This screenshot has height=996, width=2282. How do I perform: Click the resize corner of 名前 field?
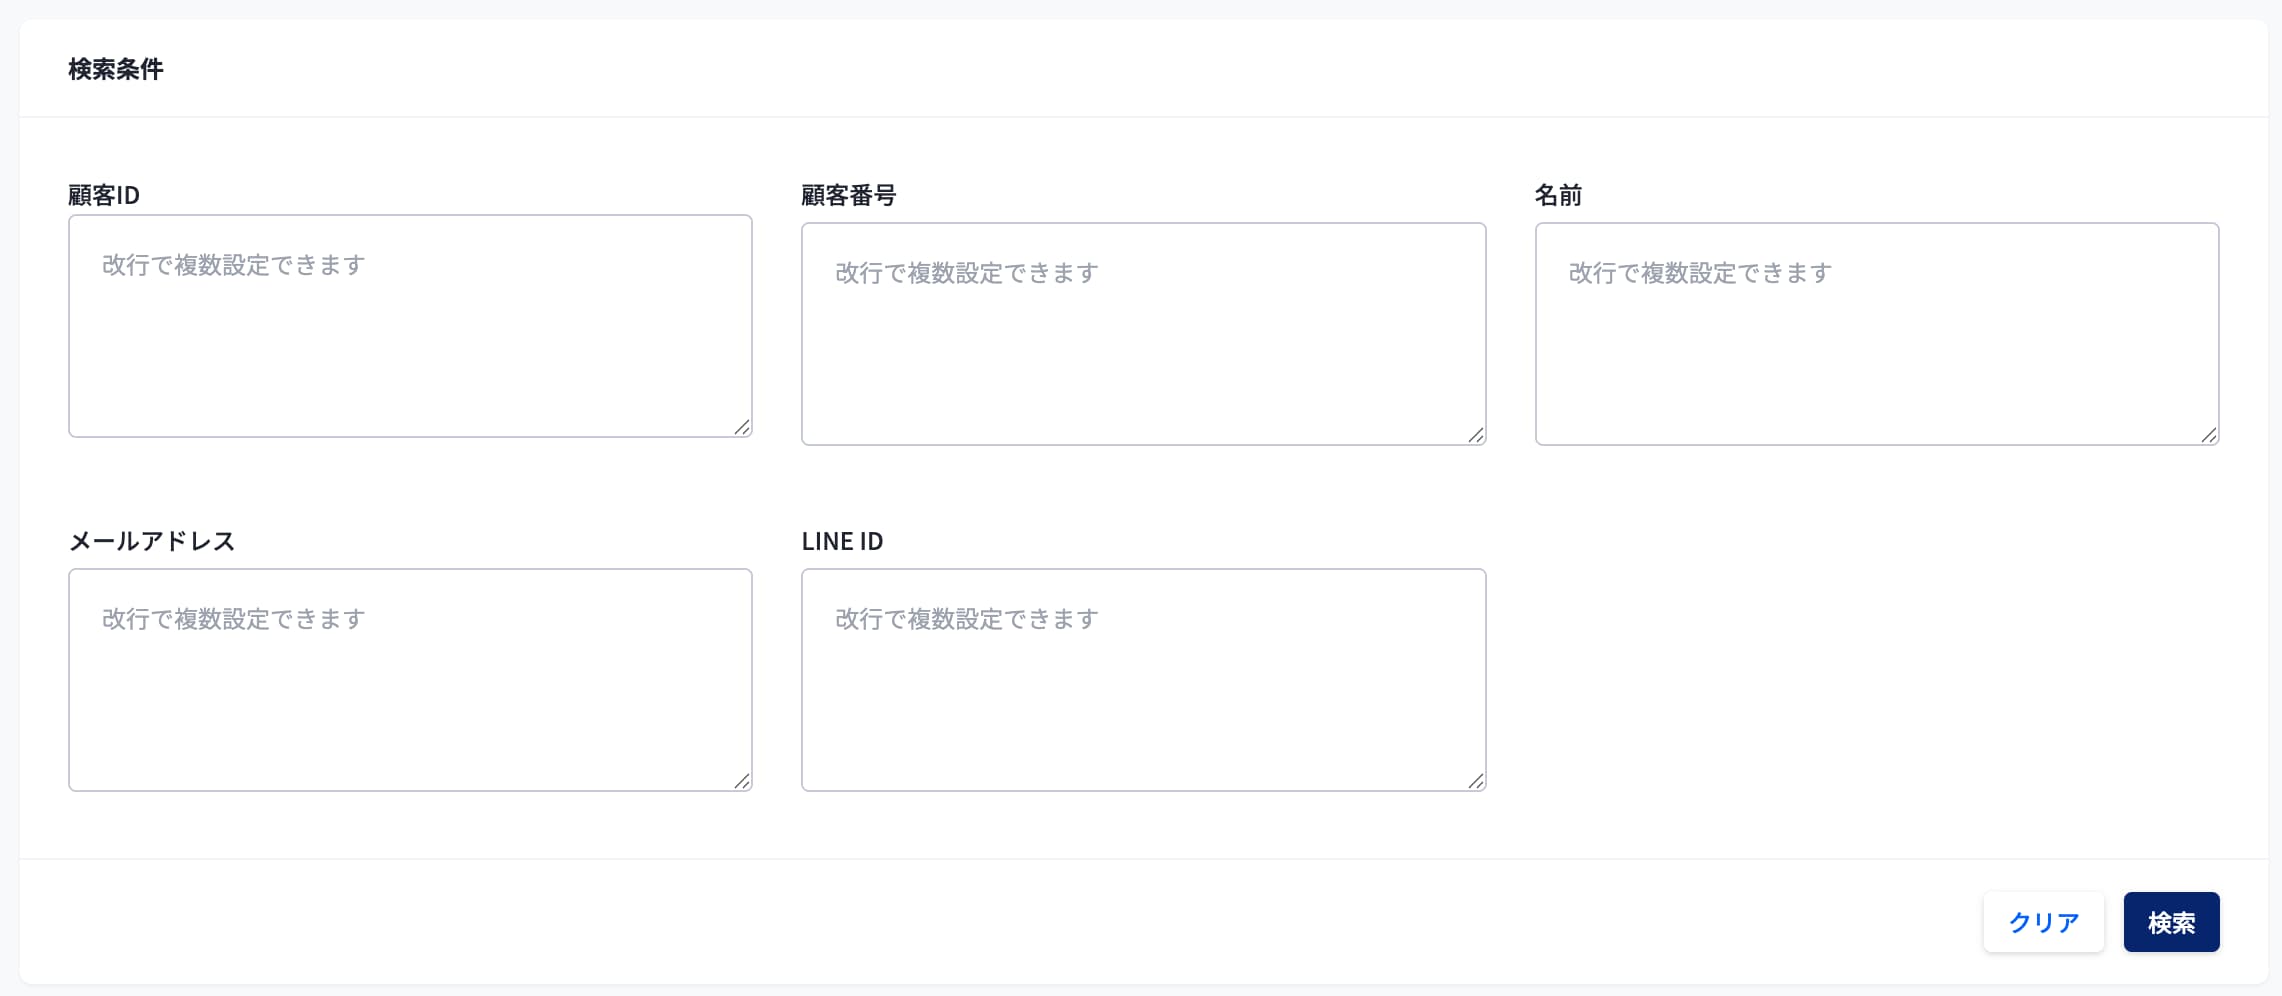tap(2209, 435)
